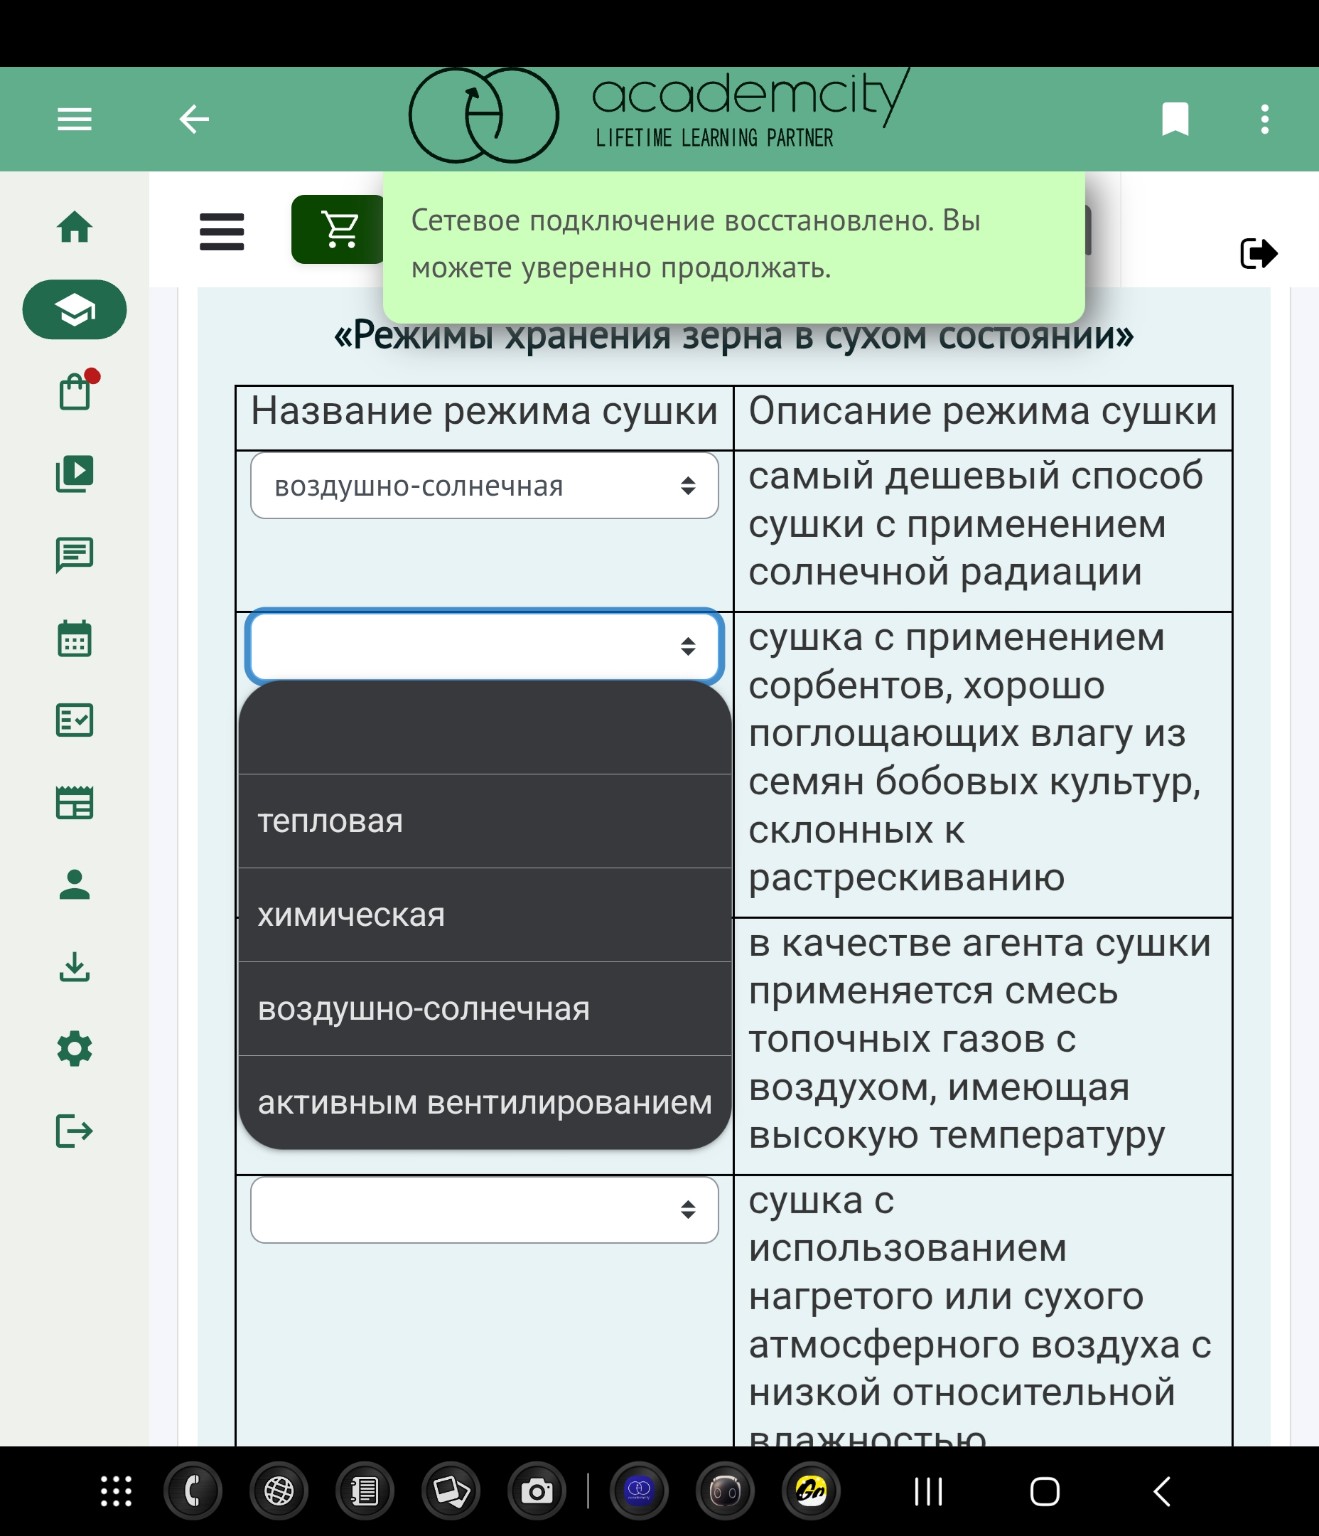Viewport: 1319px width, 1536px height.
Task: Open the grades checklist icon
Action: [75, 719]
